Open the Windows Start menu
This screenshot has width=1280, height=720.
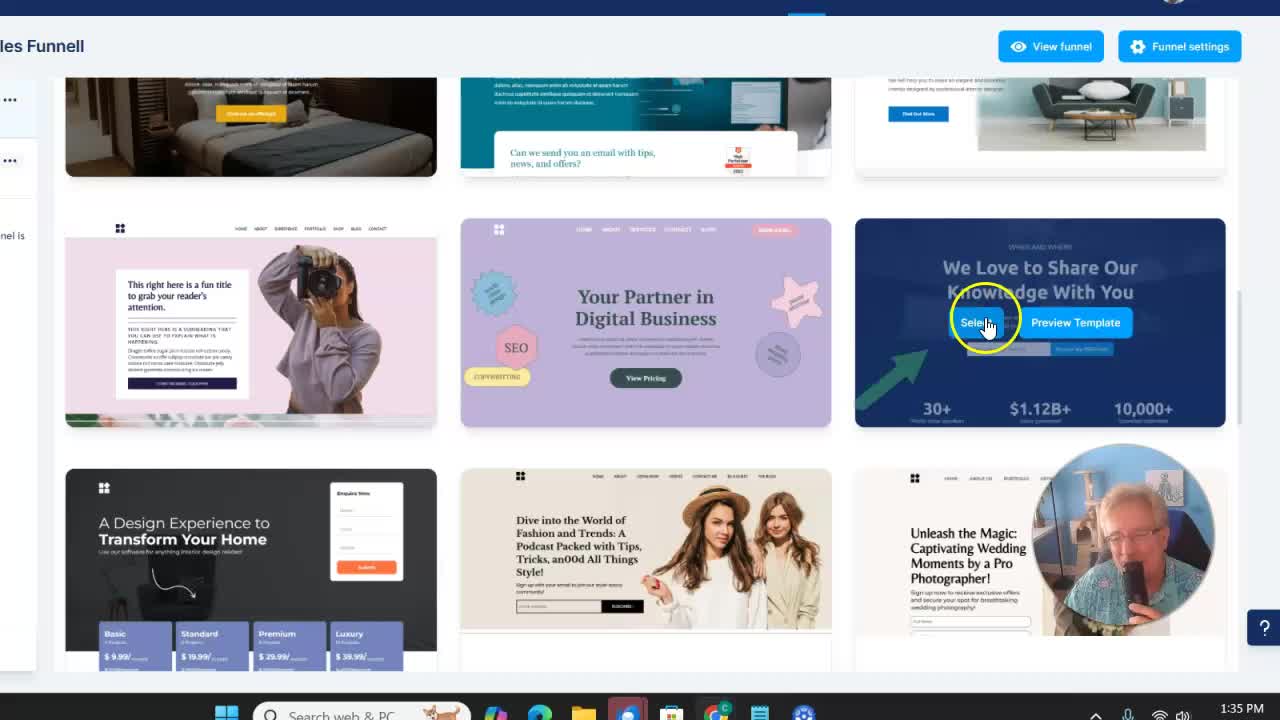227,714
